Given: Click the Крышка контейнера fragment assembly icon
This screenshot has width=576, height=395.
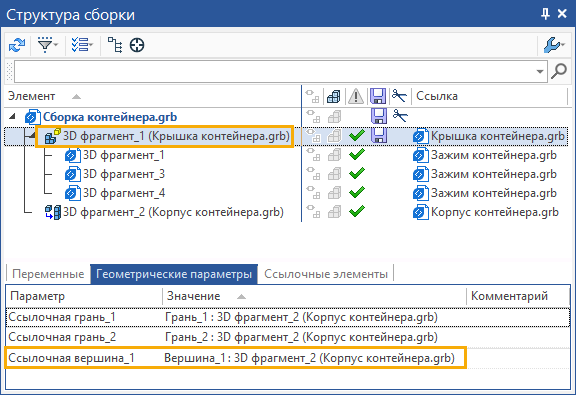Looking at the screenshot, I should tap(53, 136).
